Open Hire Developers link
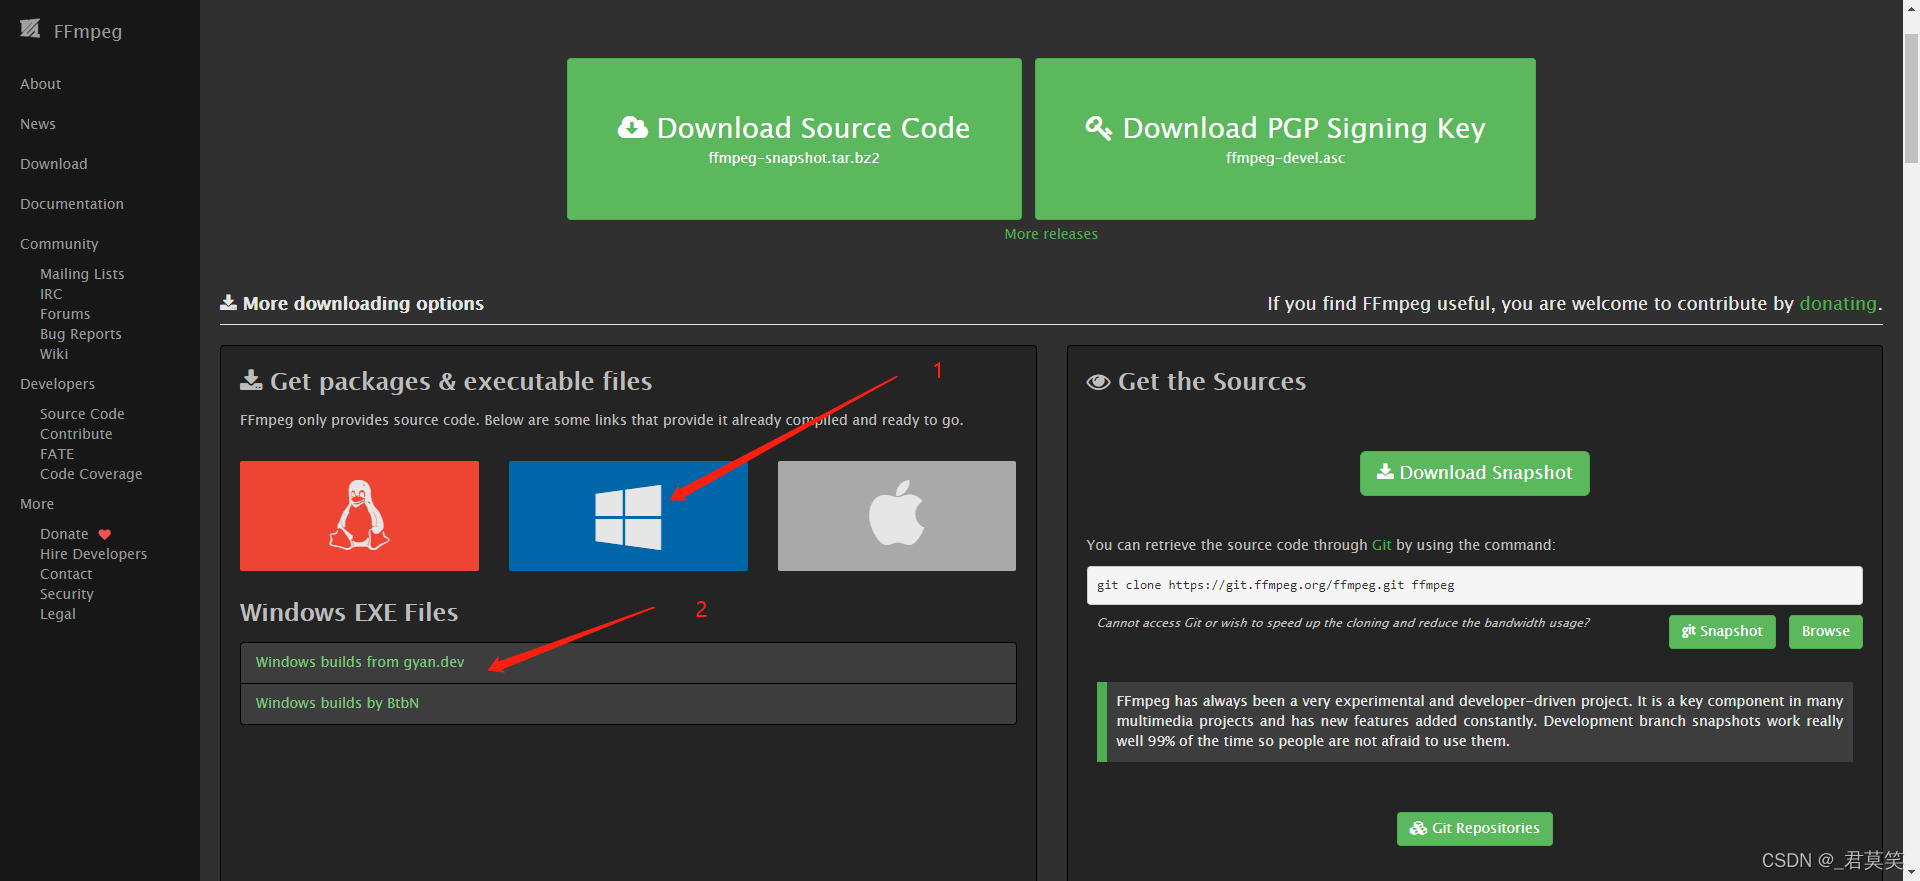The image size is (1920, 881). (93, 554)
